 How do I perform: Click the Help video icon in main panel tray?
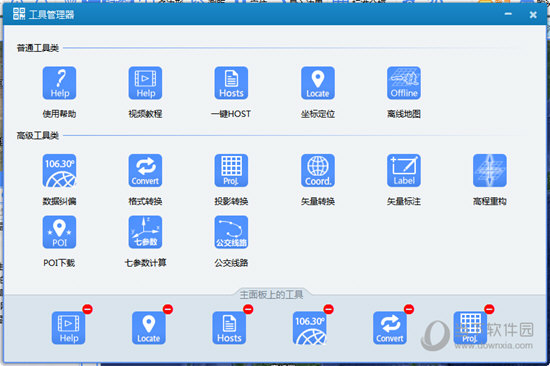pyautogui.click(x=68, y=328)
